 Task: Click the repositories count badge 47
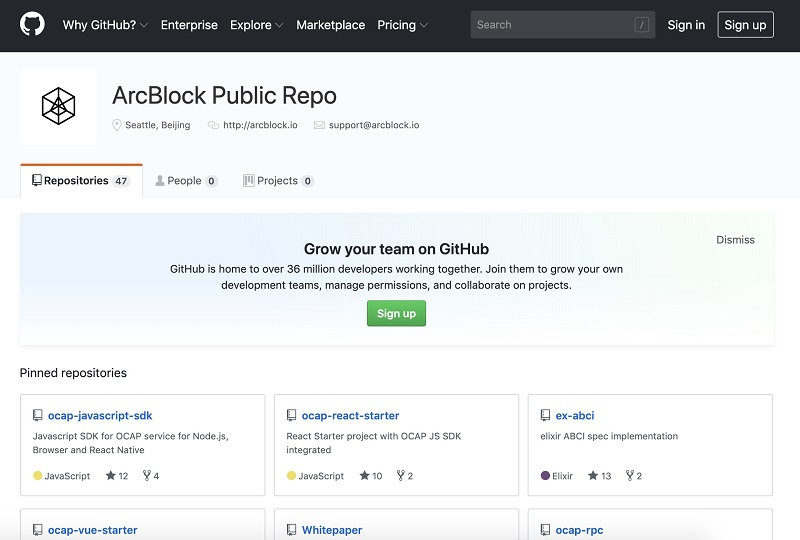pyautogui.click(x=121, y=181)
